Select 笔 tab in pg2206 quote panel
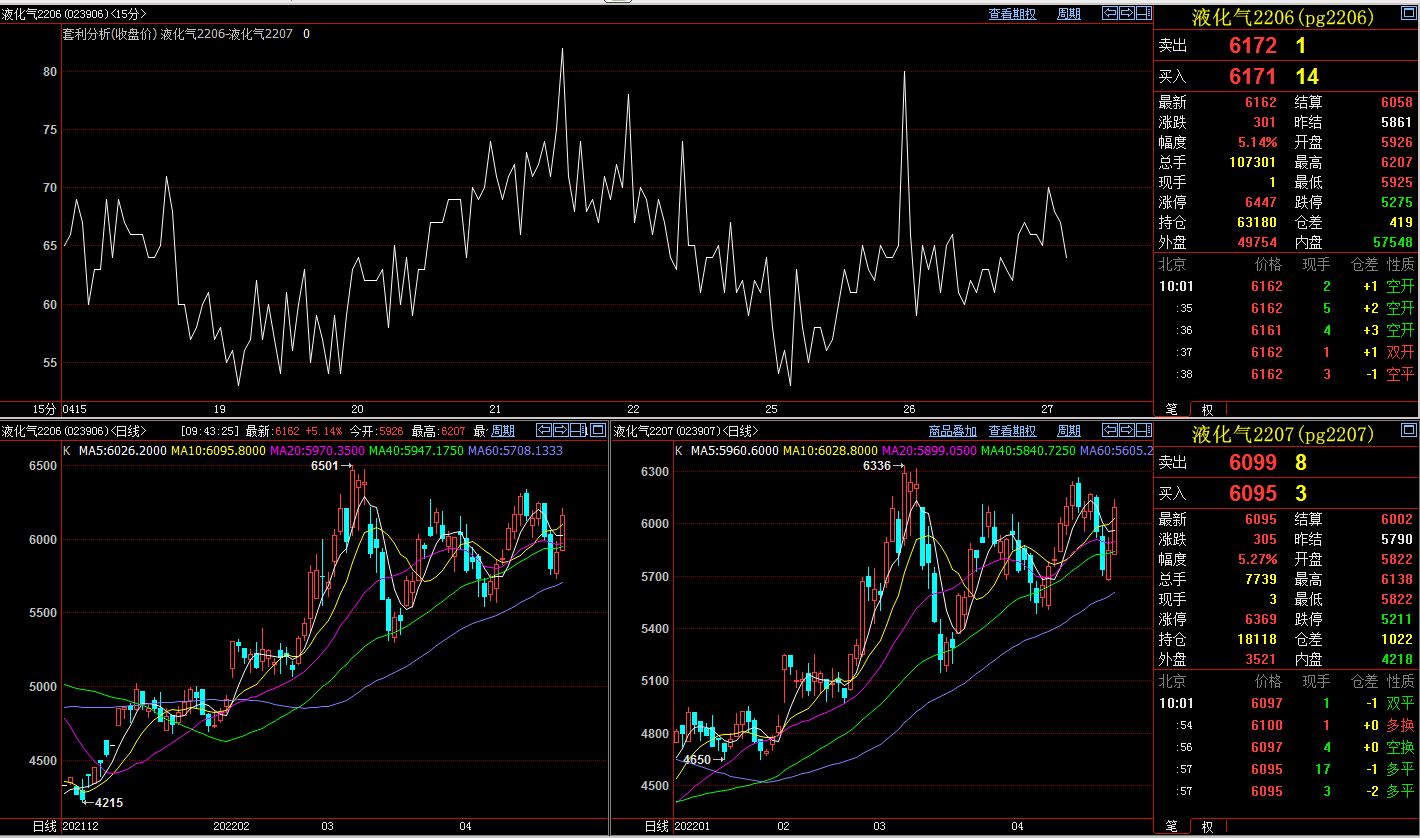Image resolution: width=1420 pixels, height=838 pixels. click(x=1171, y=410)
